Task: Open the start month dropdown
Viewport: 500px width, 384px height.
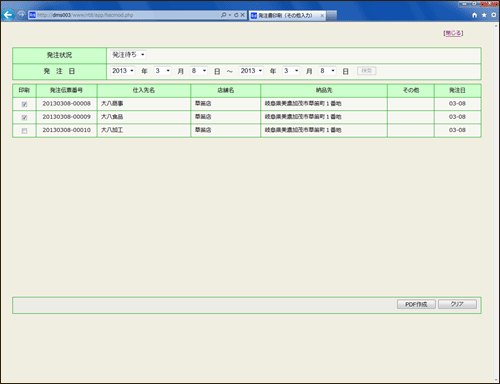Action: pyautogui.click(x=162, y=71)
